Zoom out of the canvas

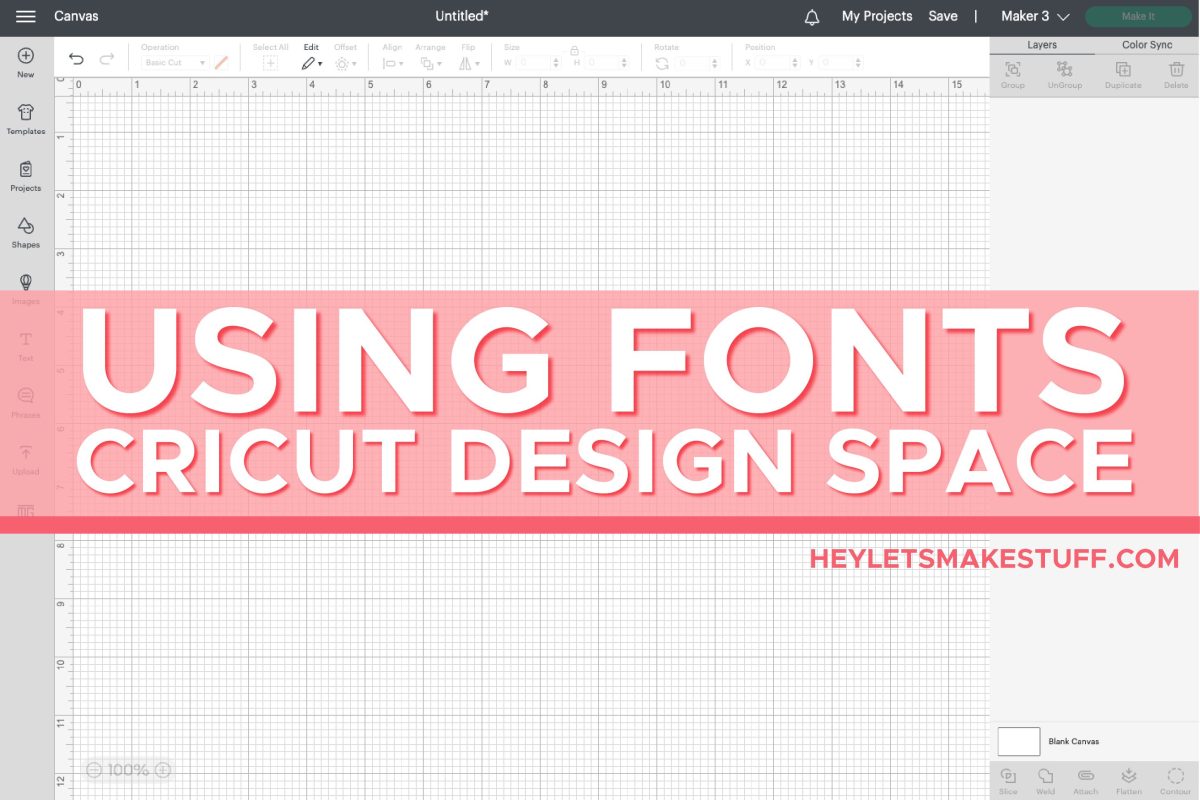click(x=94, y=770)
